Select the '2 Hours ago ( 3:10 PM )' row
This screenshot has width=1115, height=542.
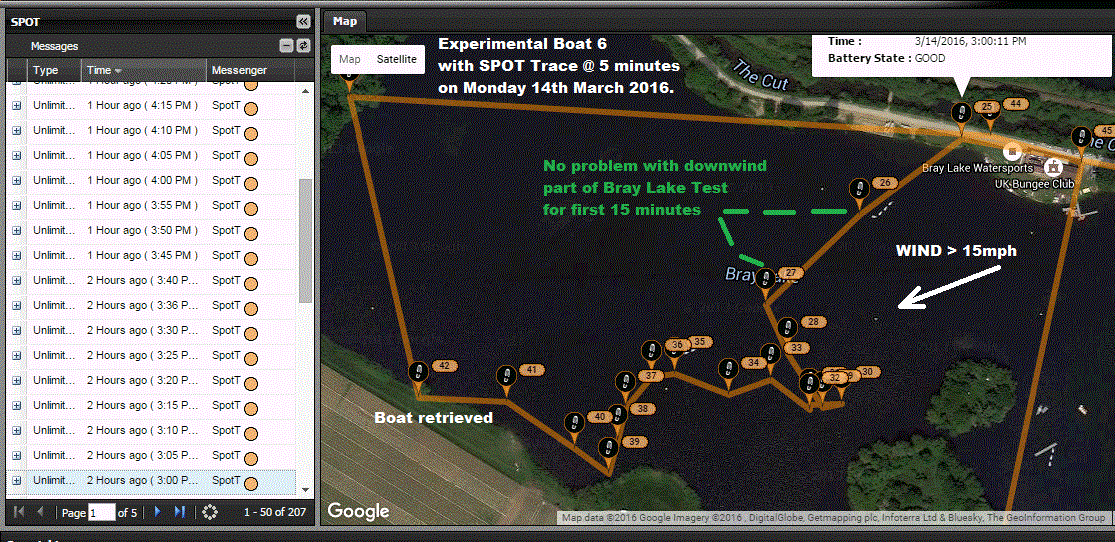tap(151, 430)
